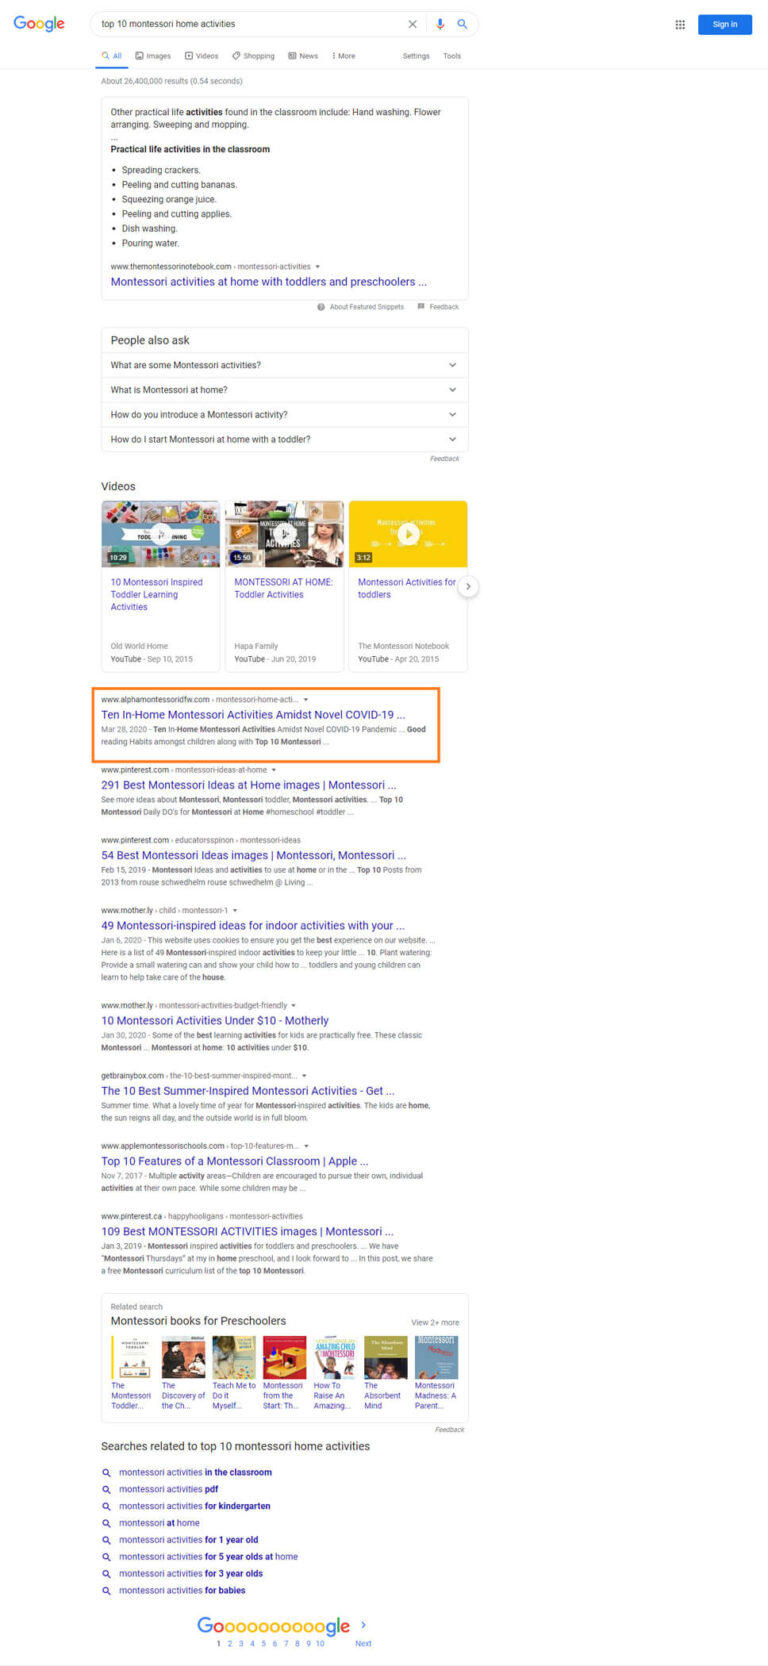
Task: Open 'Ten In-Home Montessori Activities Amidst Novel COVID-19'
Action: click(x=253, y=715)
